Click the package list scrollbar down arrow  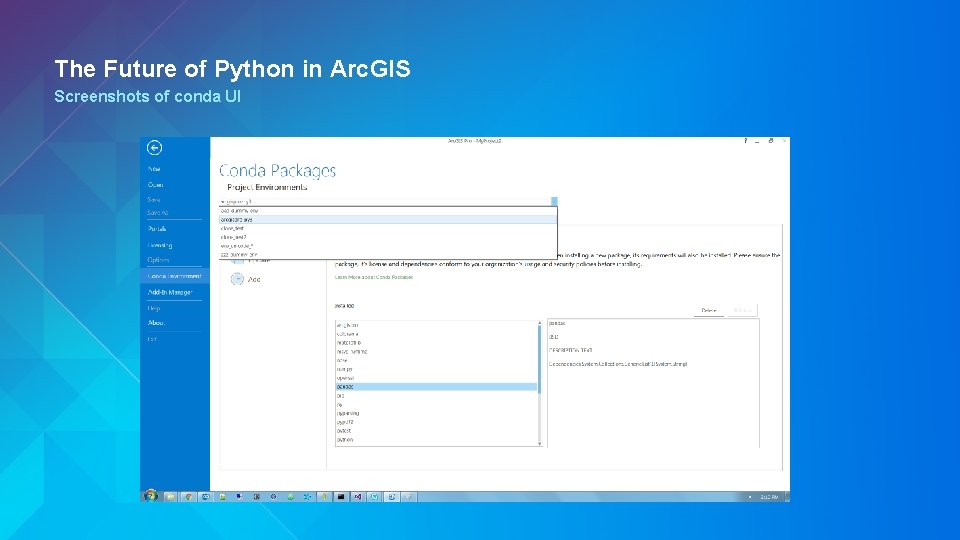(539, 443)
